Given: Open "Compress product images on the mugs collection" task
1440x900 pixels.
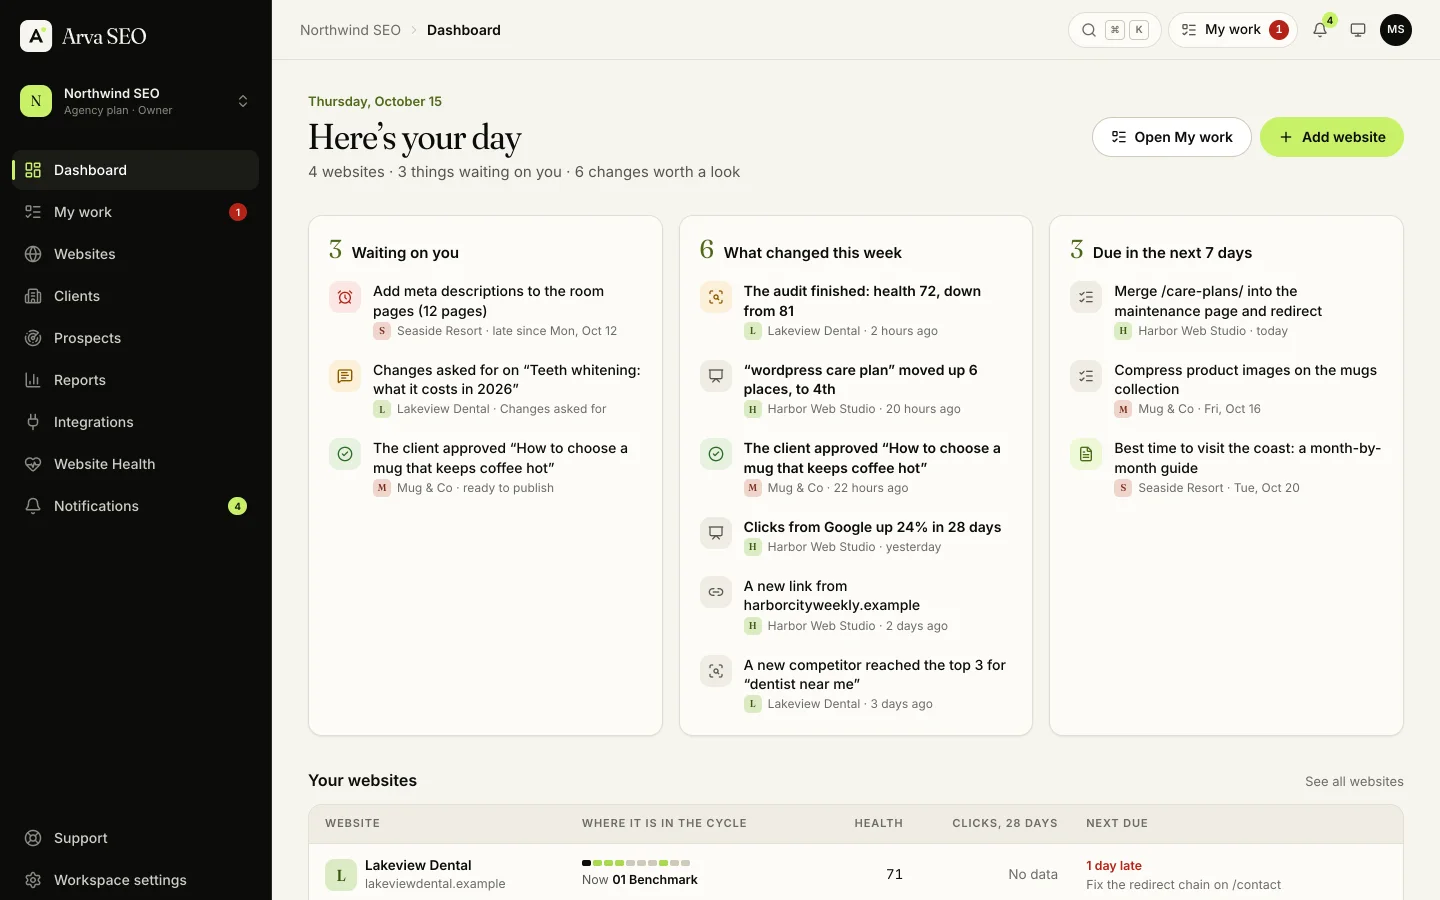Looking at the screenshot, I should point(1246,380).
